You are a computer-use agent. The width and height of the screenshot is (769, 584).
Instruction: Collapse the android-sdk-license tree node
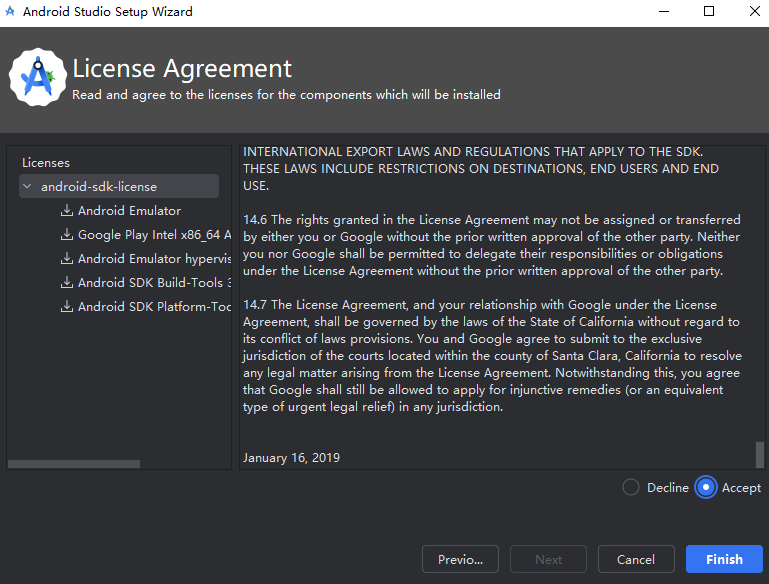click(27, 186)
